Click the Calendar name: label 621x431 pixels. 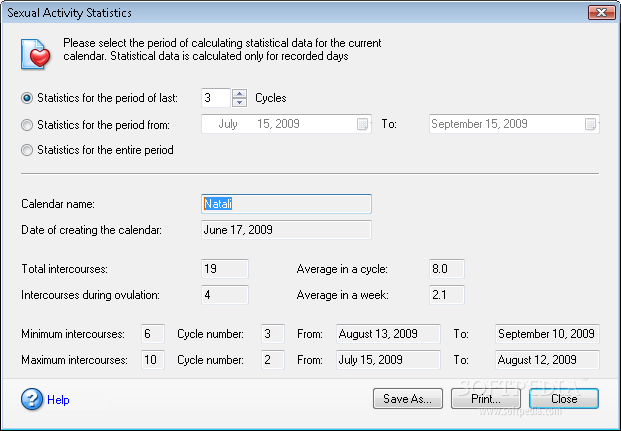pos(58,204)
